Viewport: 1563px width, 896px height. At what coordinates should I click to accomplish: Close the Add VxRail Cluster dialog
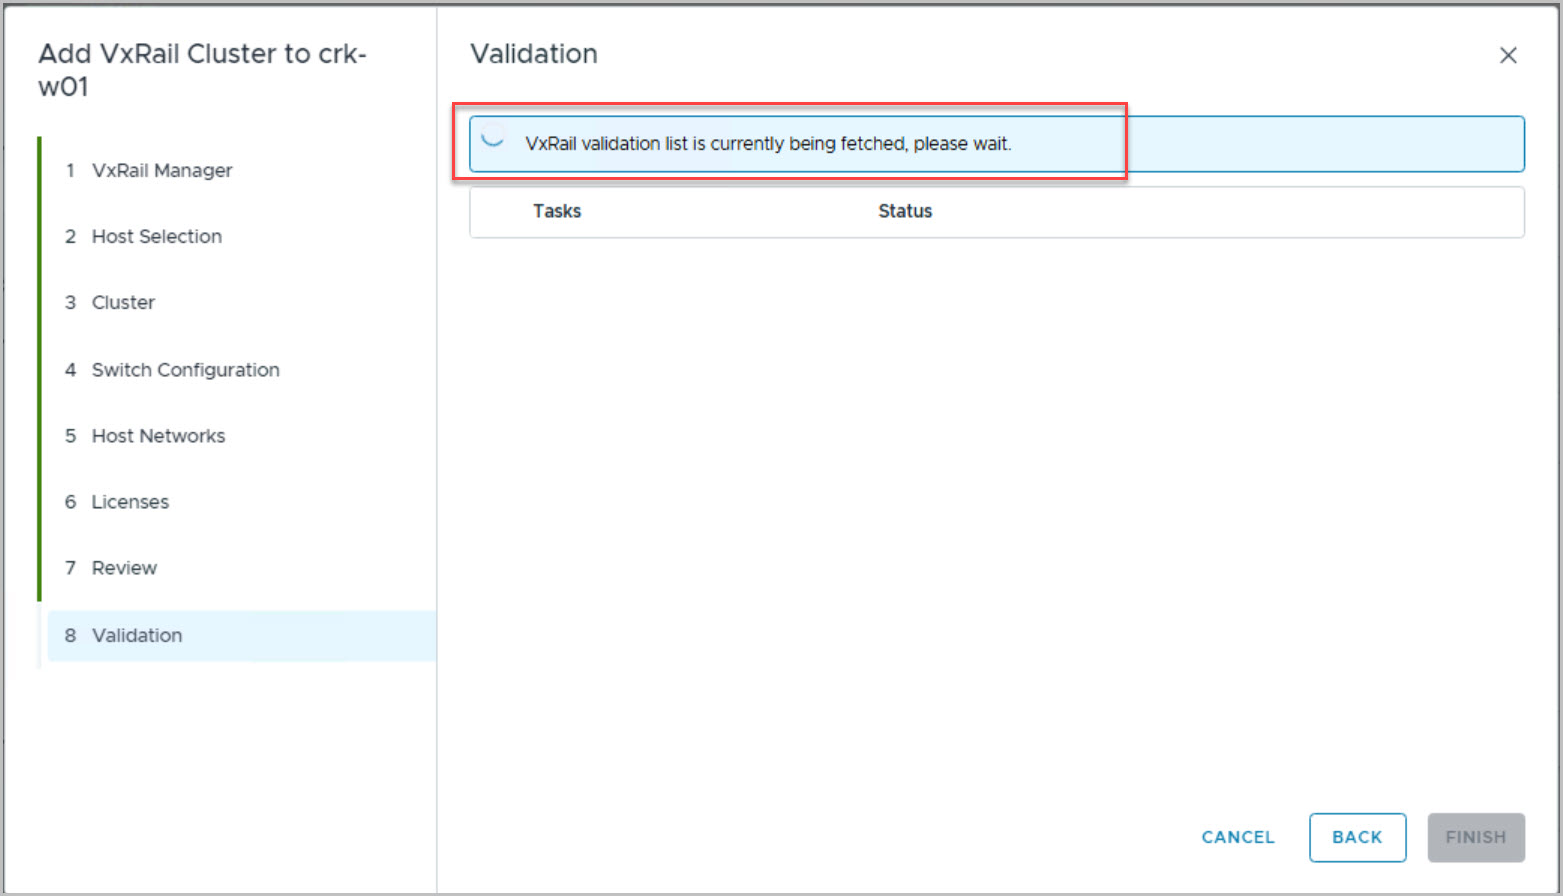click(x=1508, y=56)
